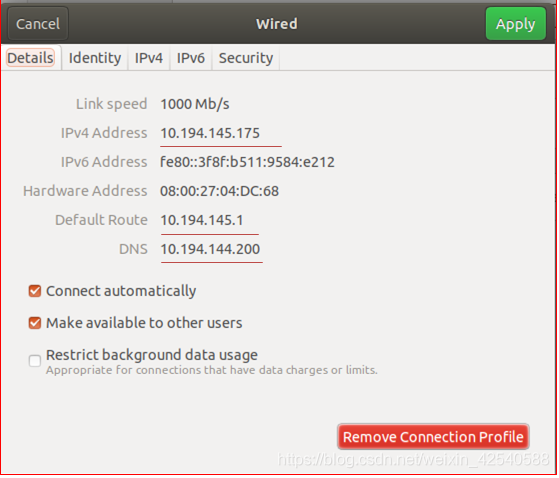
Task: Open the Security tab
Action: 246,58
